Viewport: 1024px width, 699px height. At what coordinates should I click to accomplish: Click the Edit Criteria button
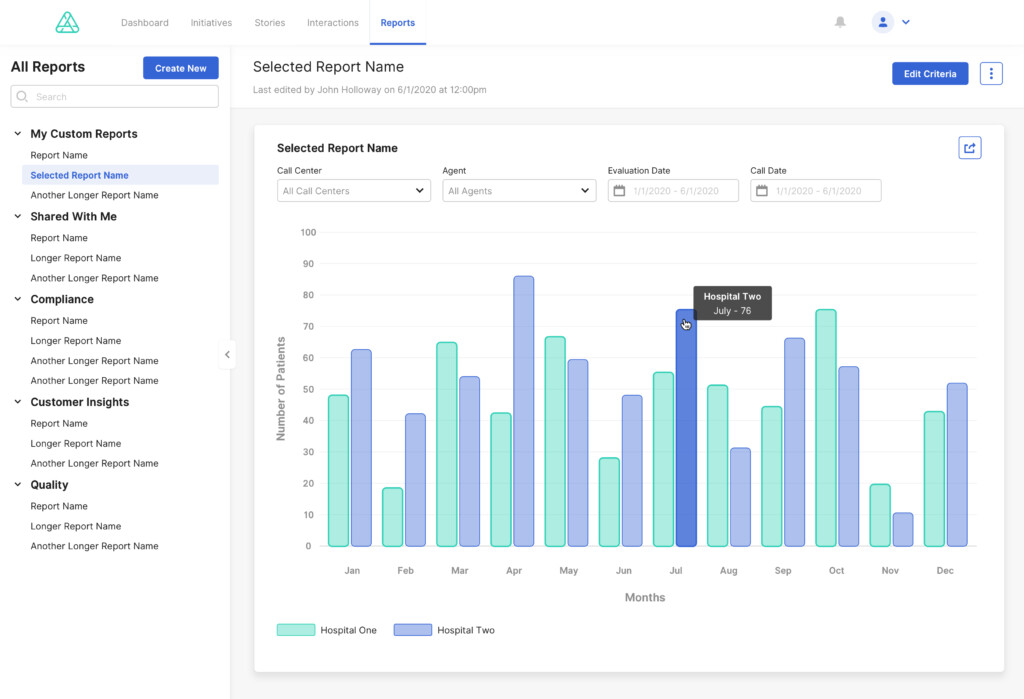[x=930, y=73]
